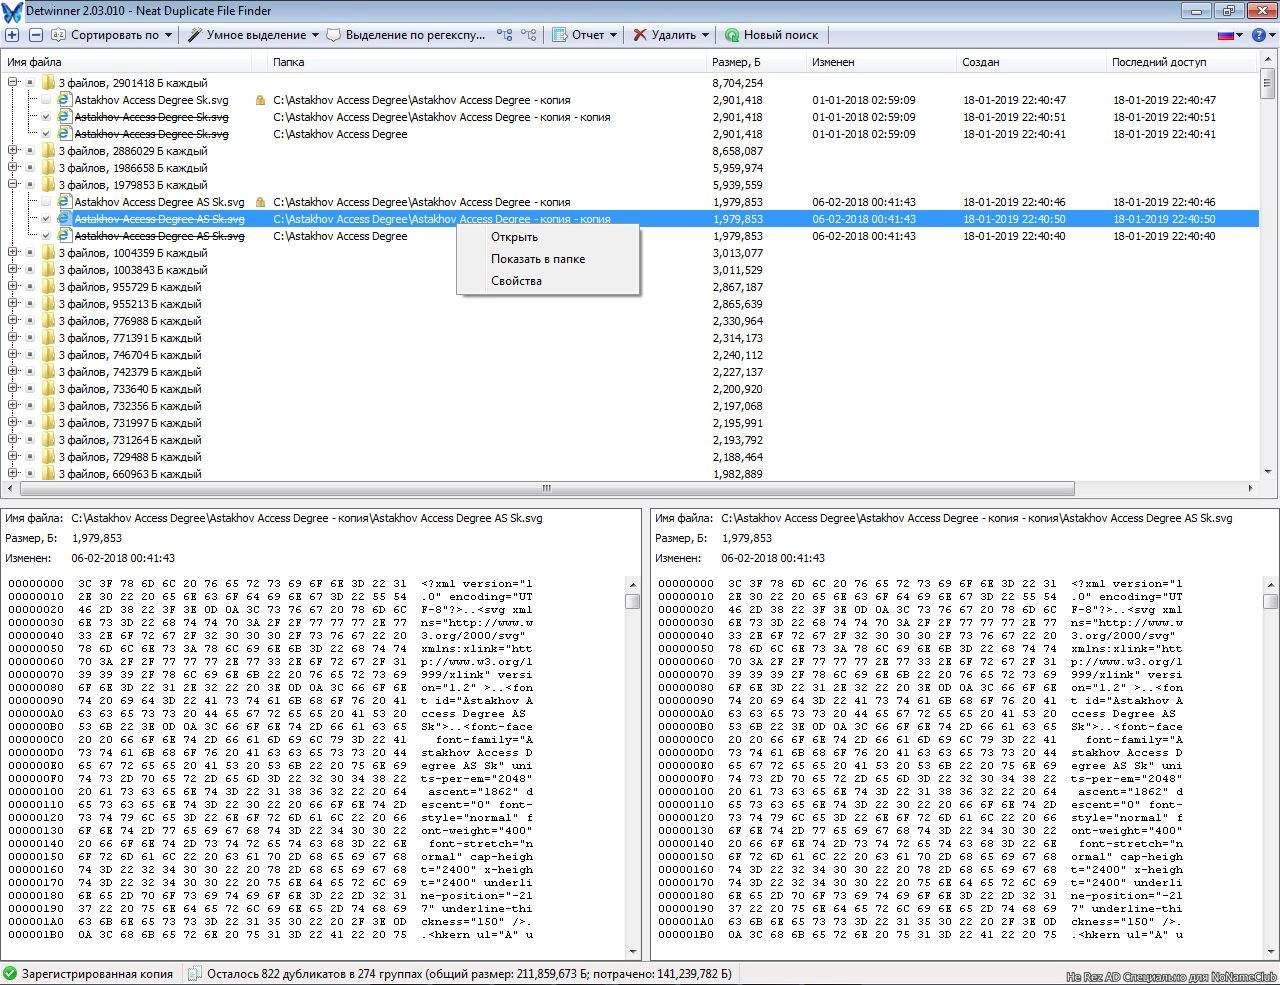The image size is (1280, 985).
Task: Uncheck Sk.svg file created 22:40:51
Action: coord(46,117)
